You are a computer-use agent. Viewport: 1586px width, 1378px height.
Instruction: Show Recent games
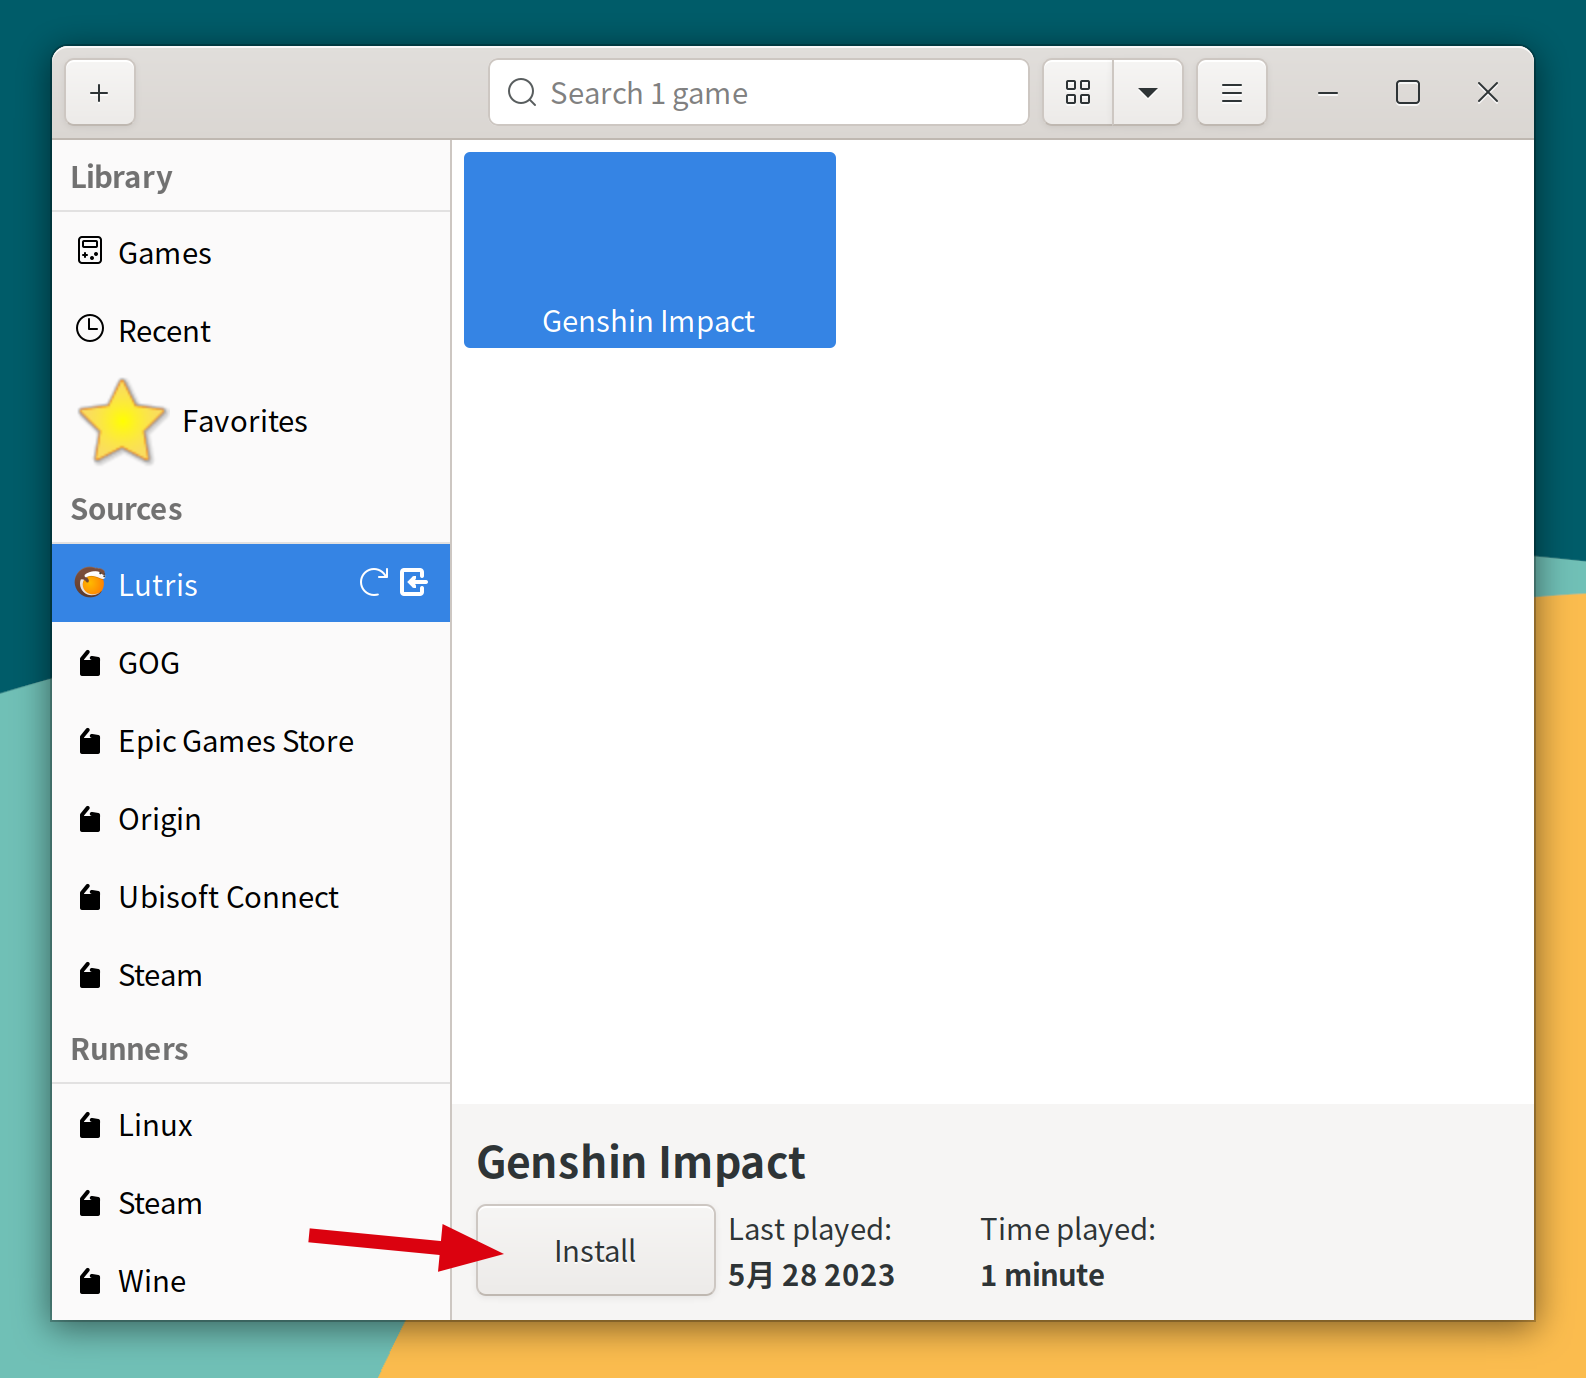251,331
